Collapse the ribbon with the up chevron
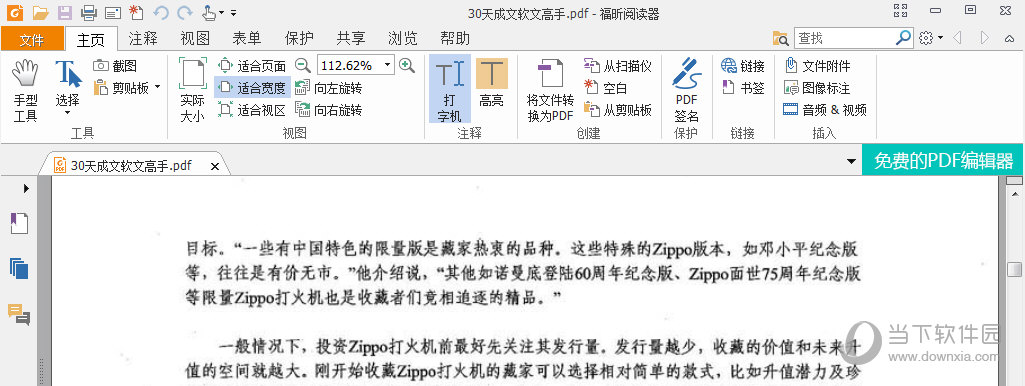 [1009, 39]
